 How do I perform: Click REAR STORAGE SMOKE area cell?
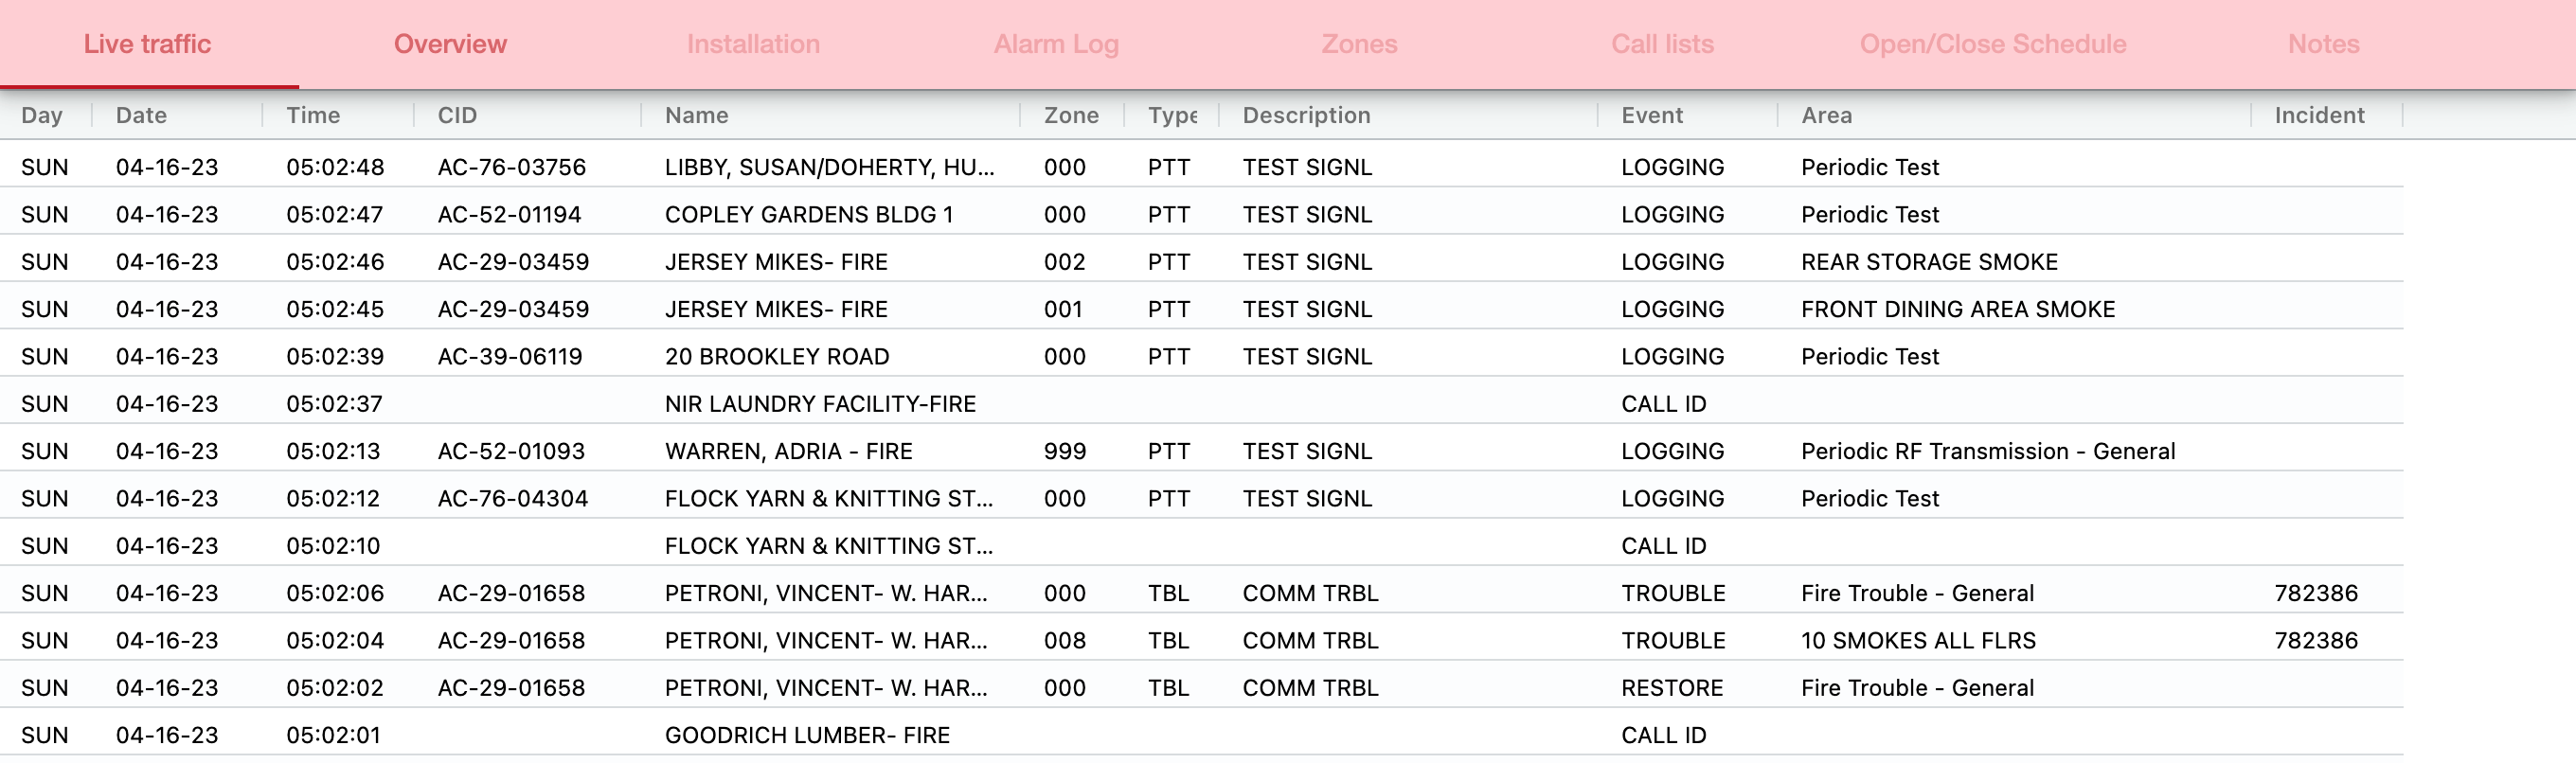coord(1929,262)
